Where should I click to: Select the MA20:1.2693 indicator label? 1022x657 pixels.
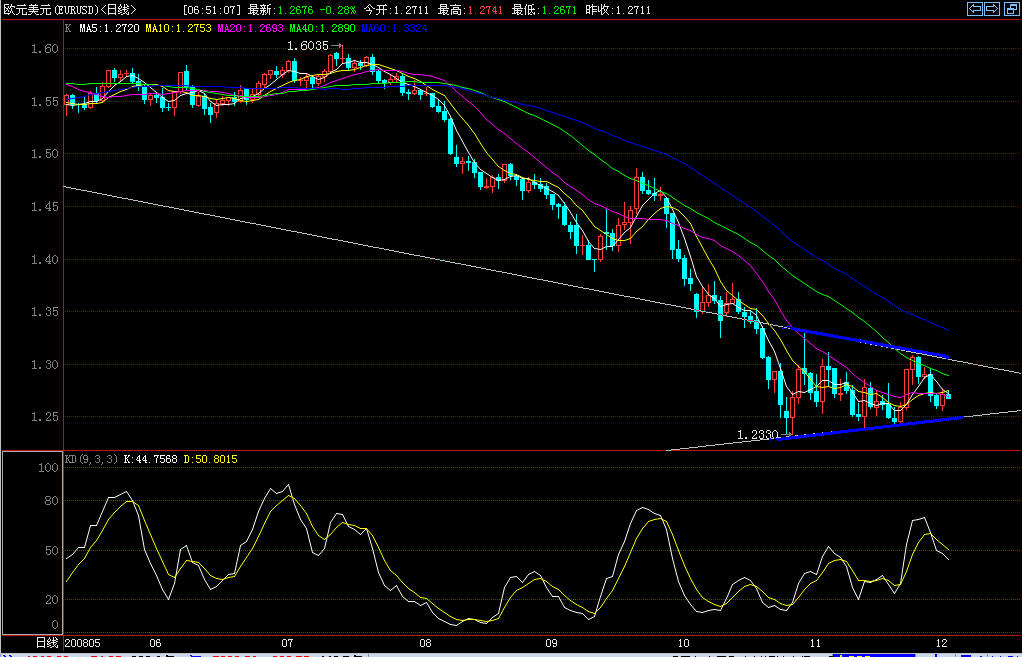(x=250, y=28)
